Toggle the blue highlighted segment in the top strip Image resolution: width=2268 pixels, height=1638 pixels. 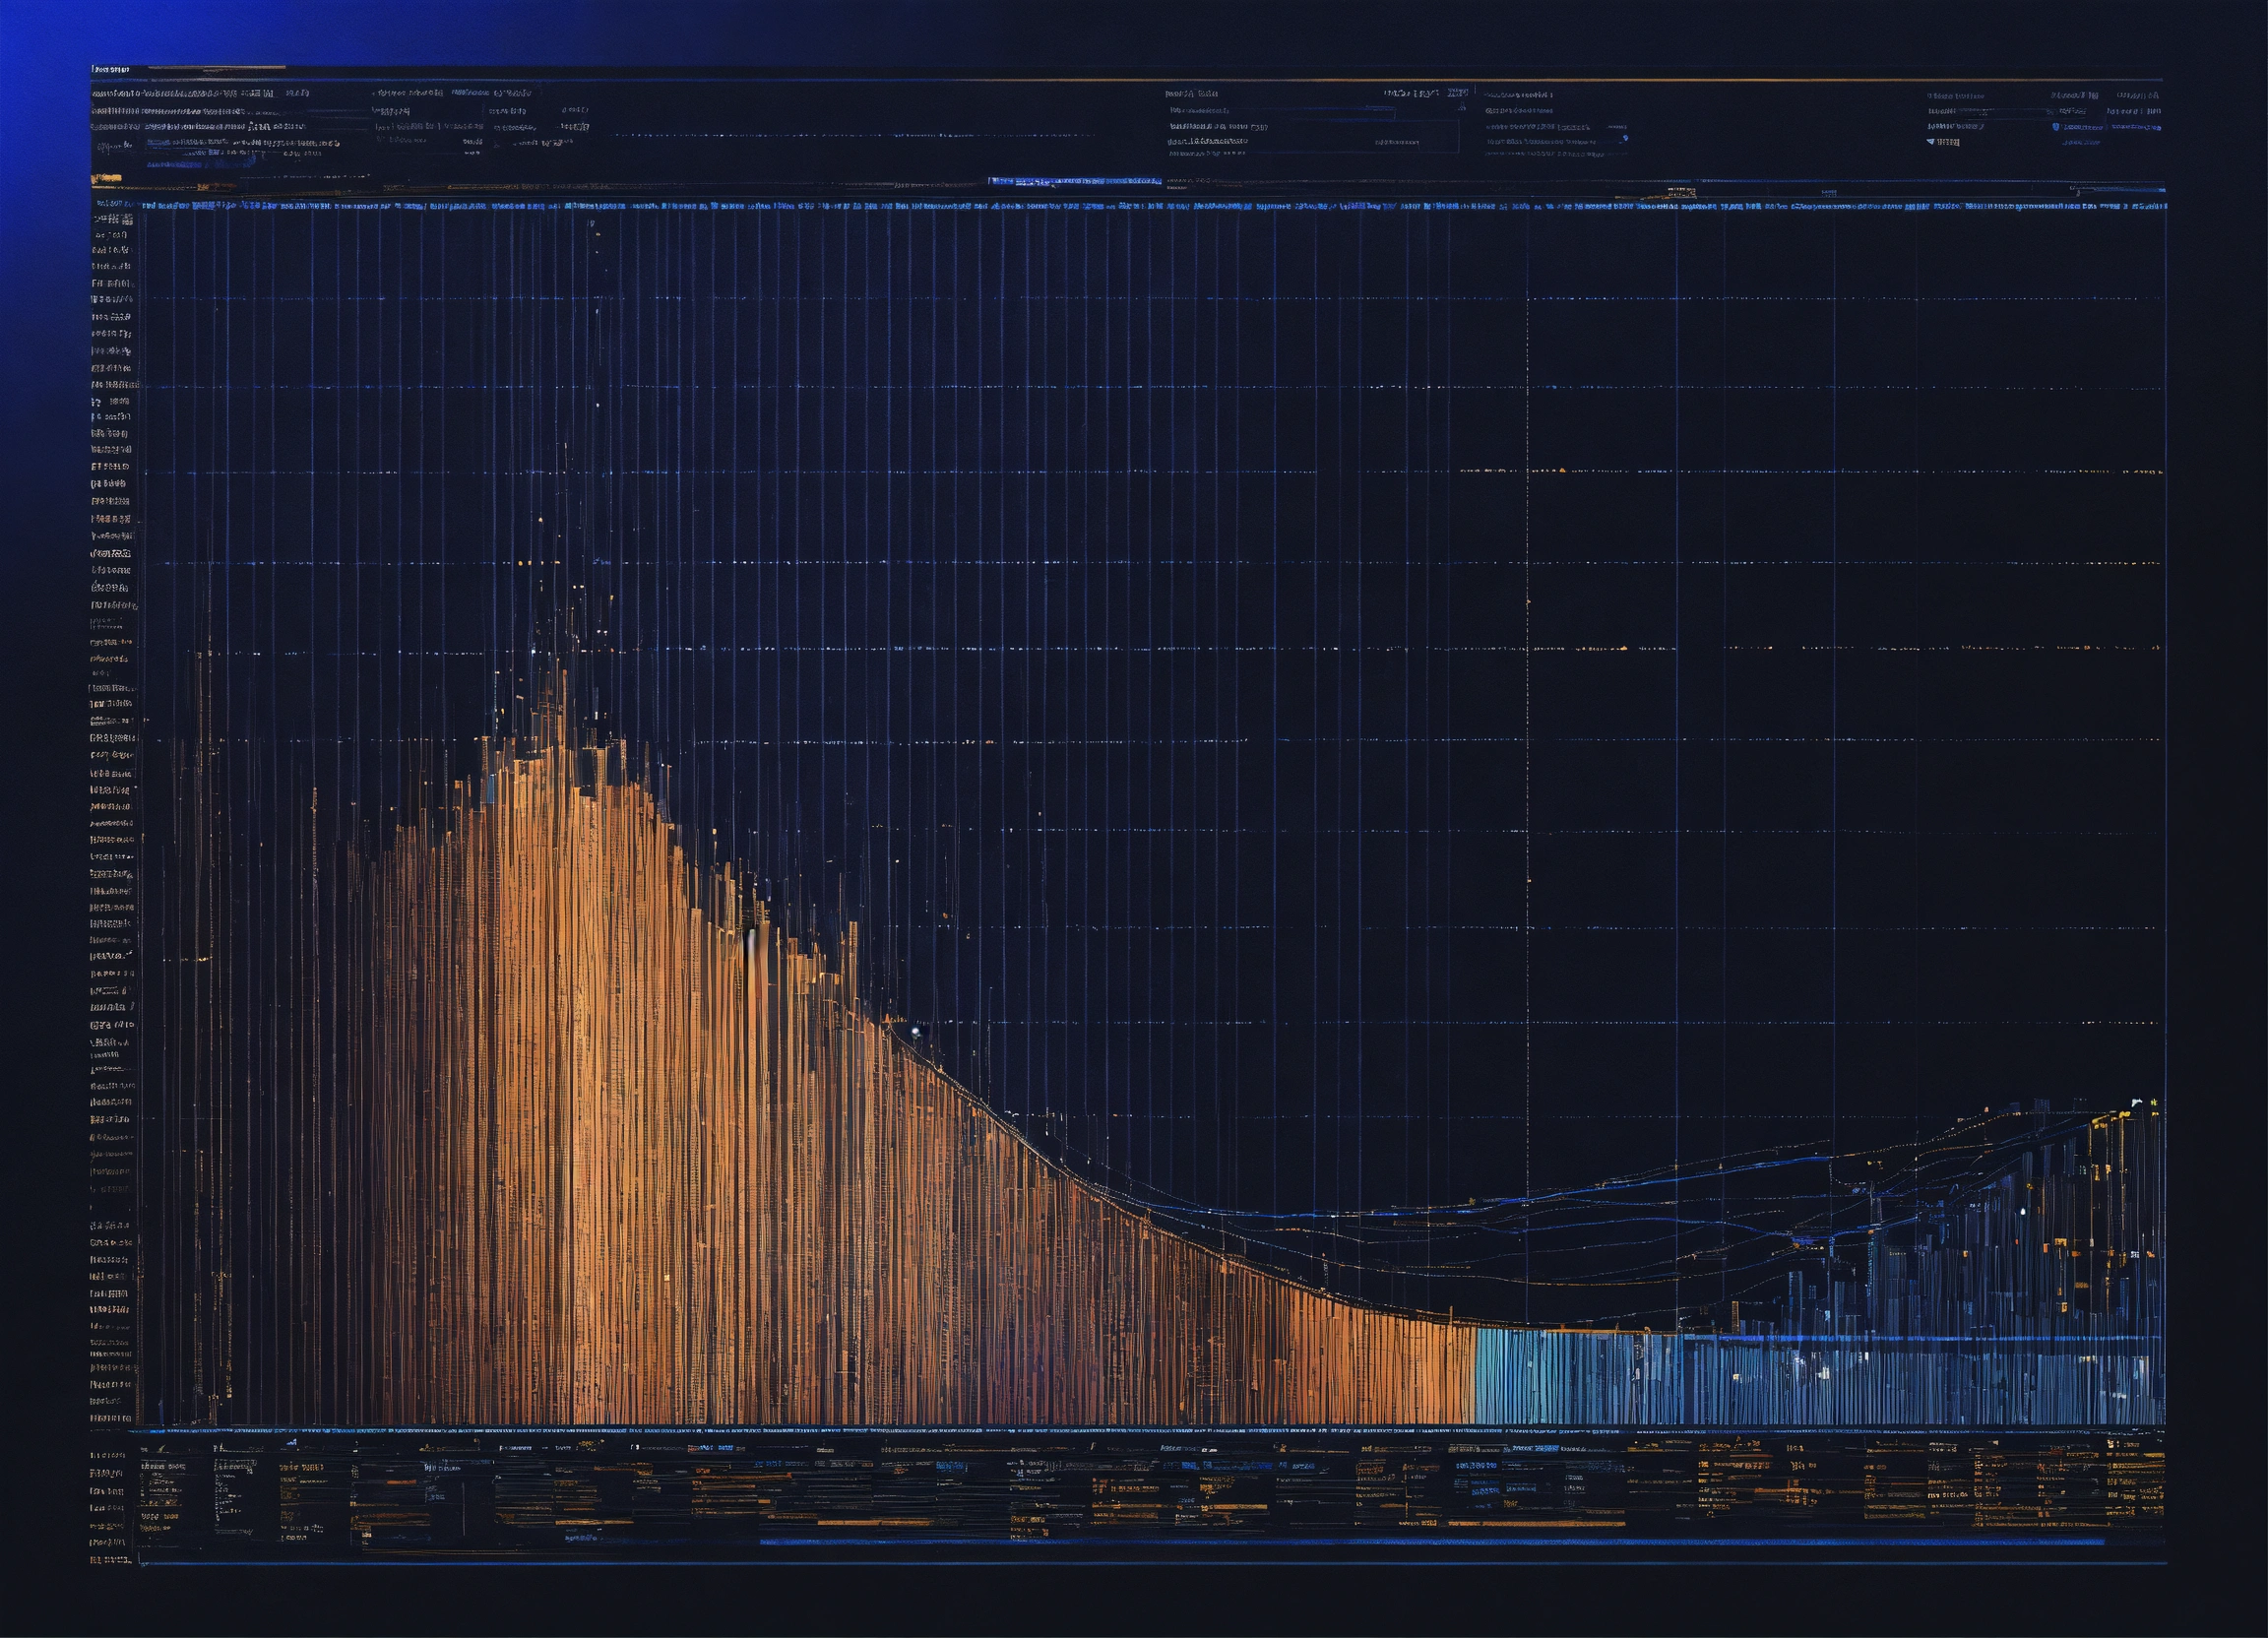1074,181
